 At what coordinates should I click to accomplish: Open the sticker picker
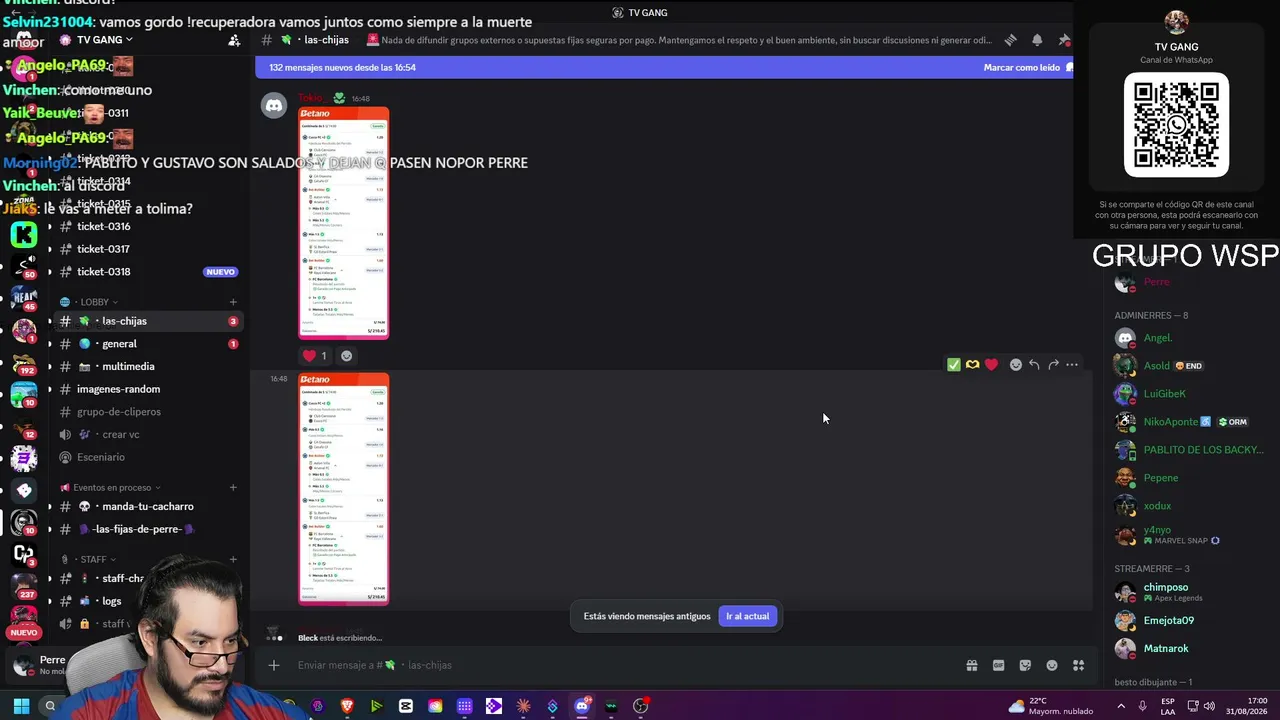coord(1025,665)
